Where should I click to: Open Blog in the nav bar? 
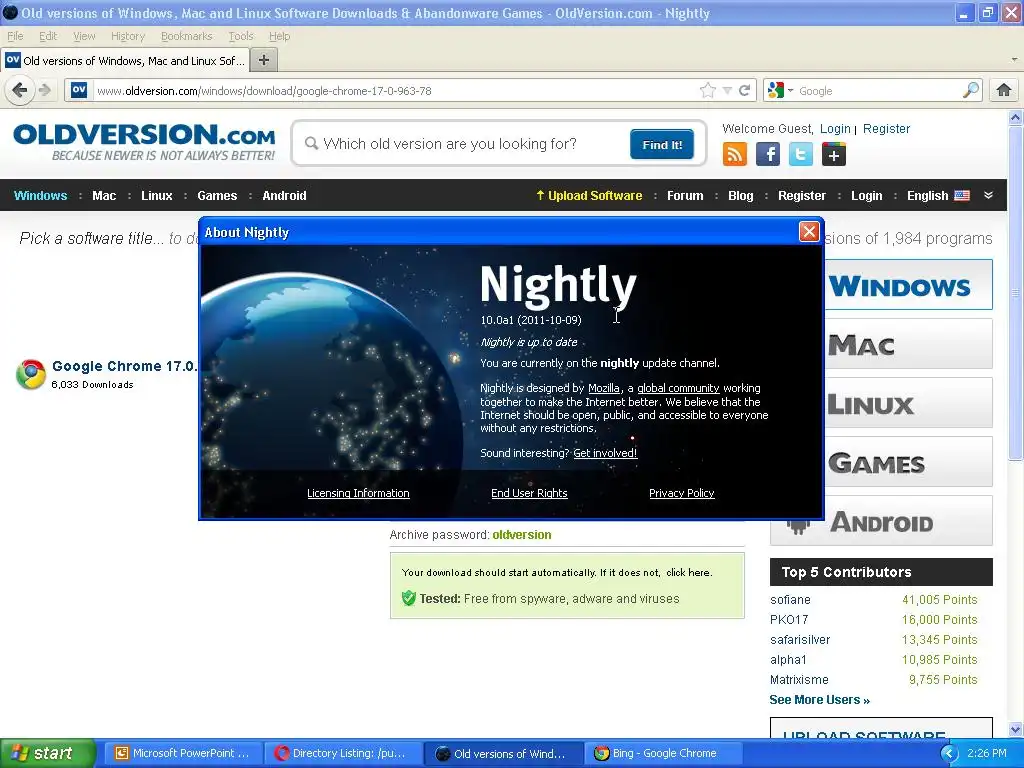[x=741, y=195]
